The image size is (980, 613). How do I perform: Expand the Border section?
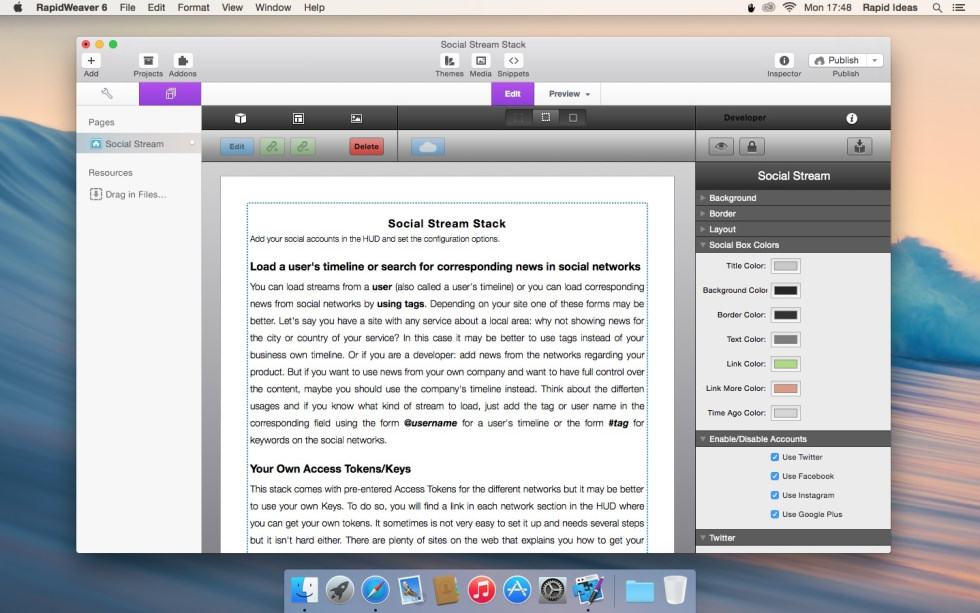(793, 213)
